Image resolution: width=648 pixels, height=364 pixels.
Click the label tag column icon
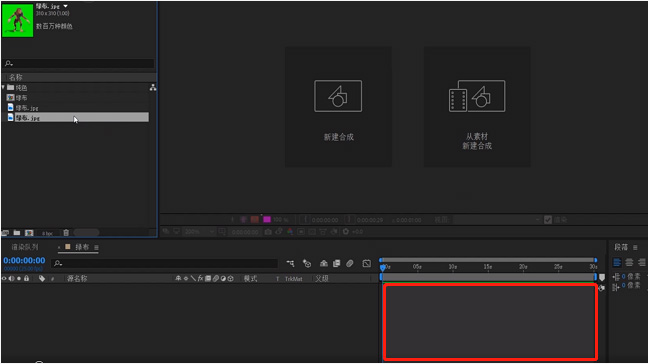coord(42,278)
